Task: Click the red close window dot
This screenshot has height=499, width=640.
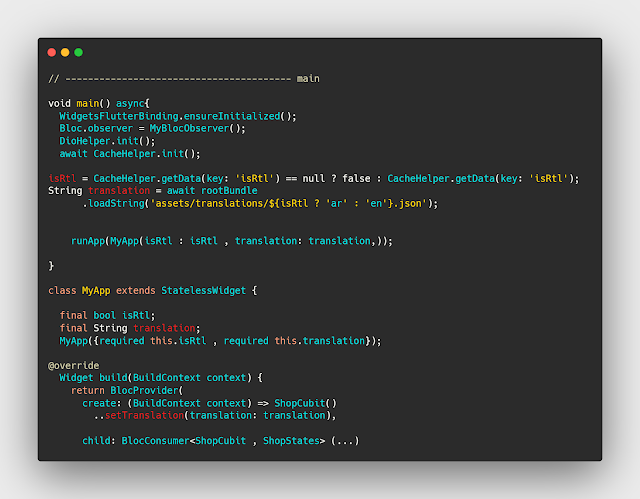Action: click(52, 52)
